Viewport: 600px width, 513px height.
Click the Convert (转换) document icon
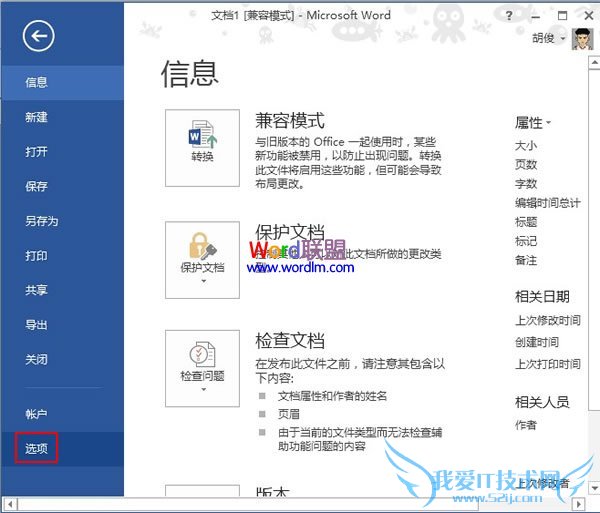[x=202, y=148]
